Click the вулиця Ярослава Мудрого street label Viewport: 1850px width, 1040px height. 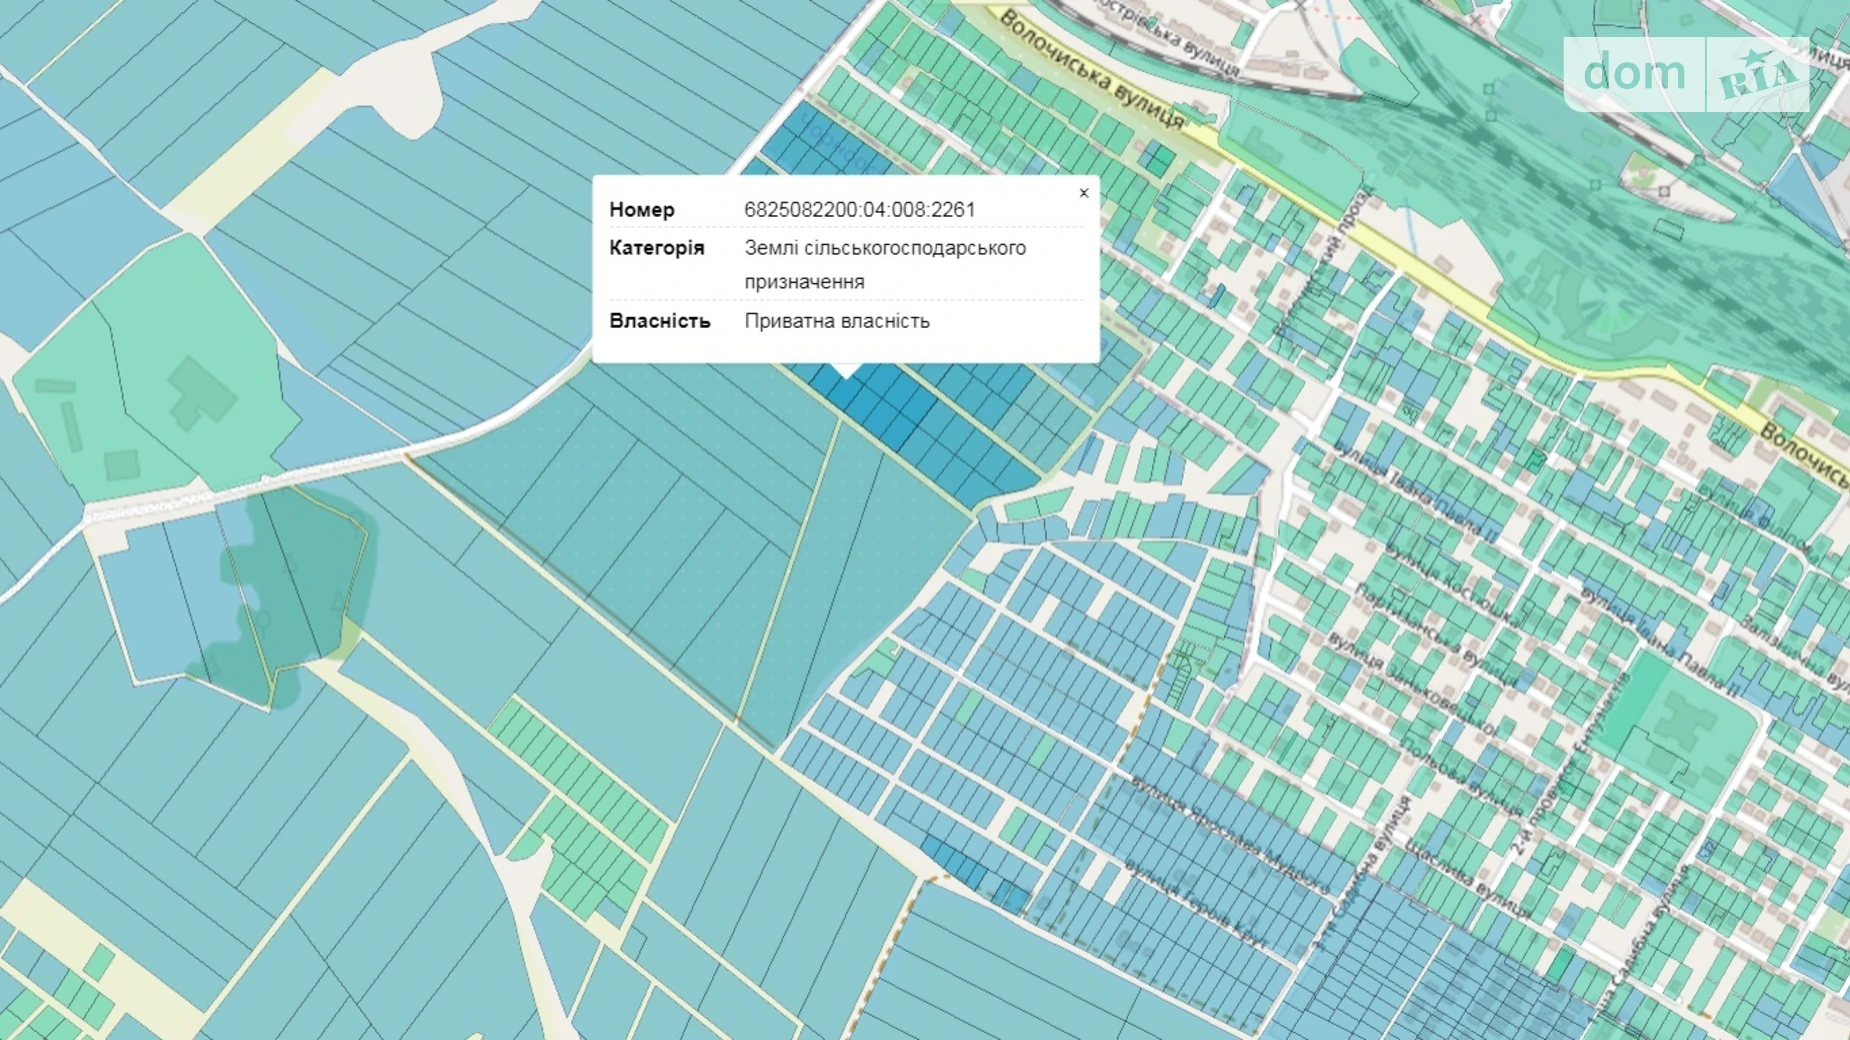click(1228, 837)
